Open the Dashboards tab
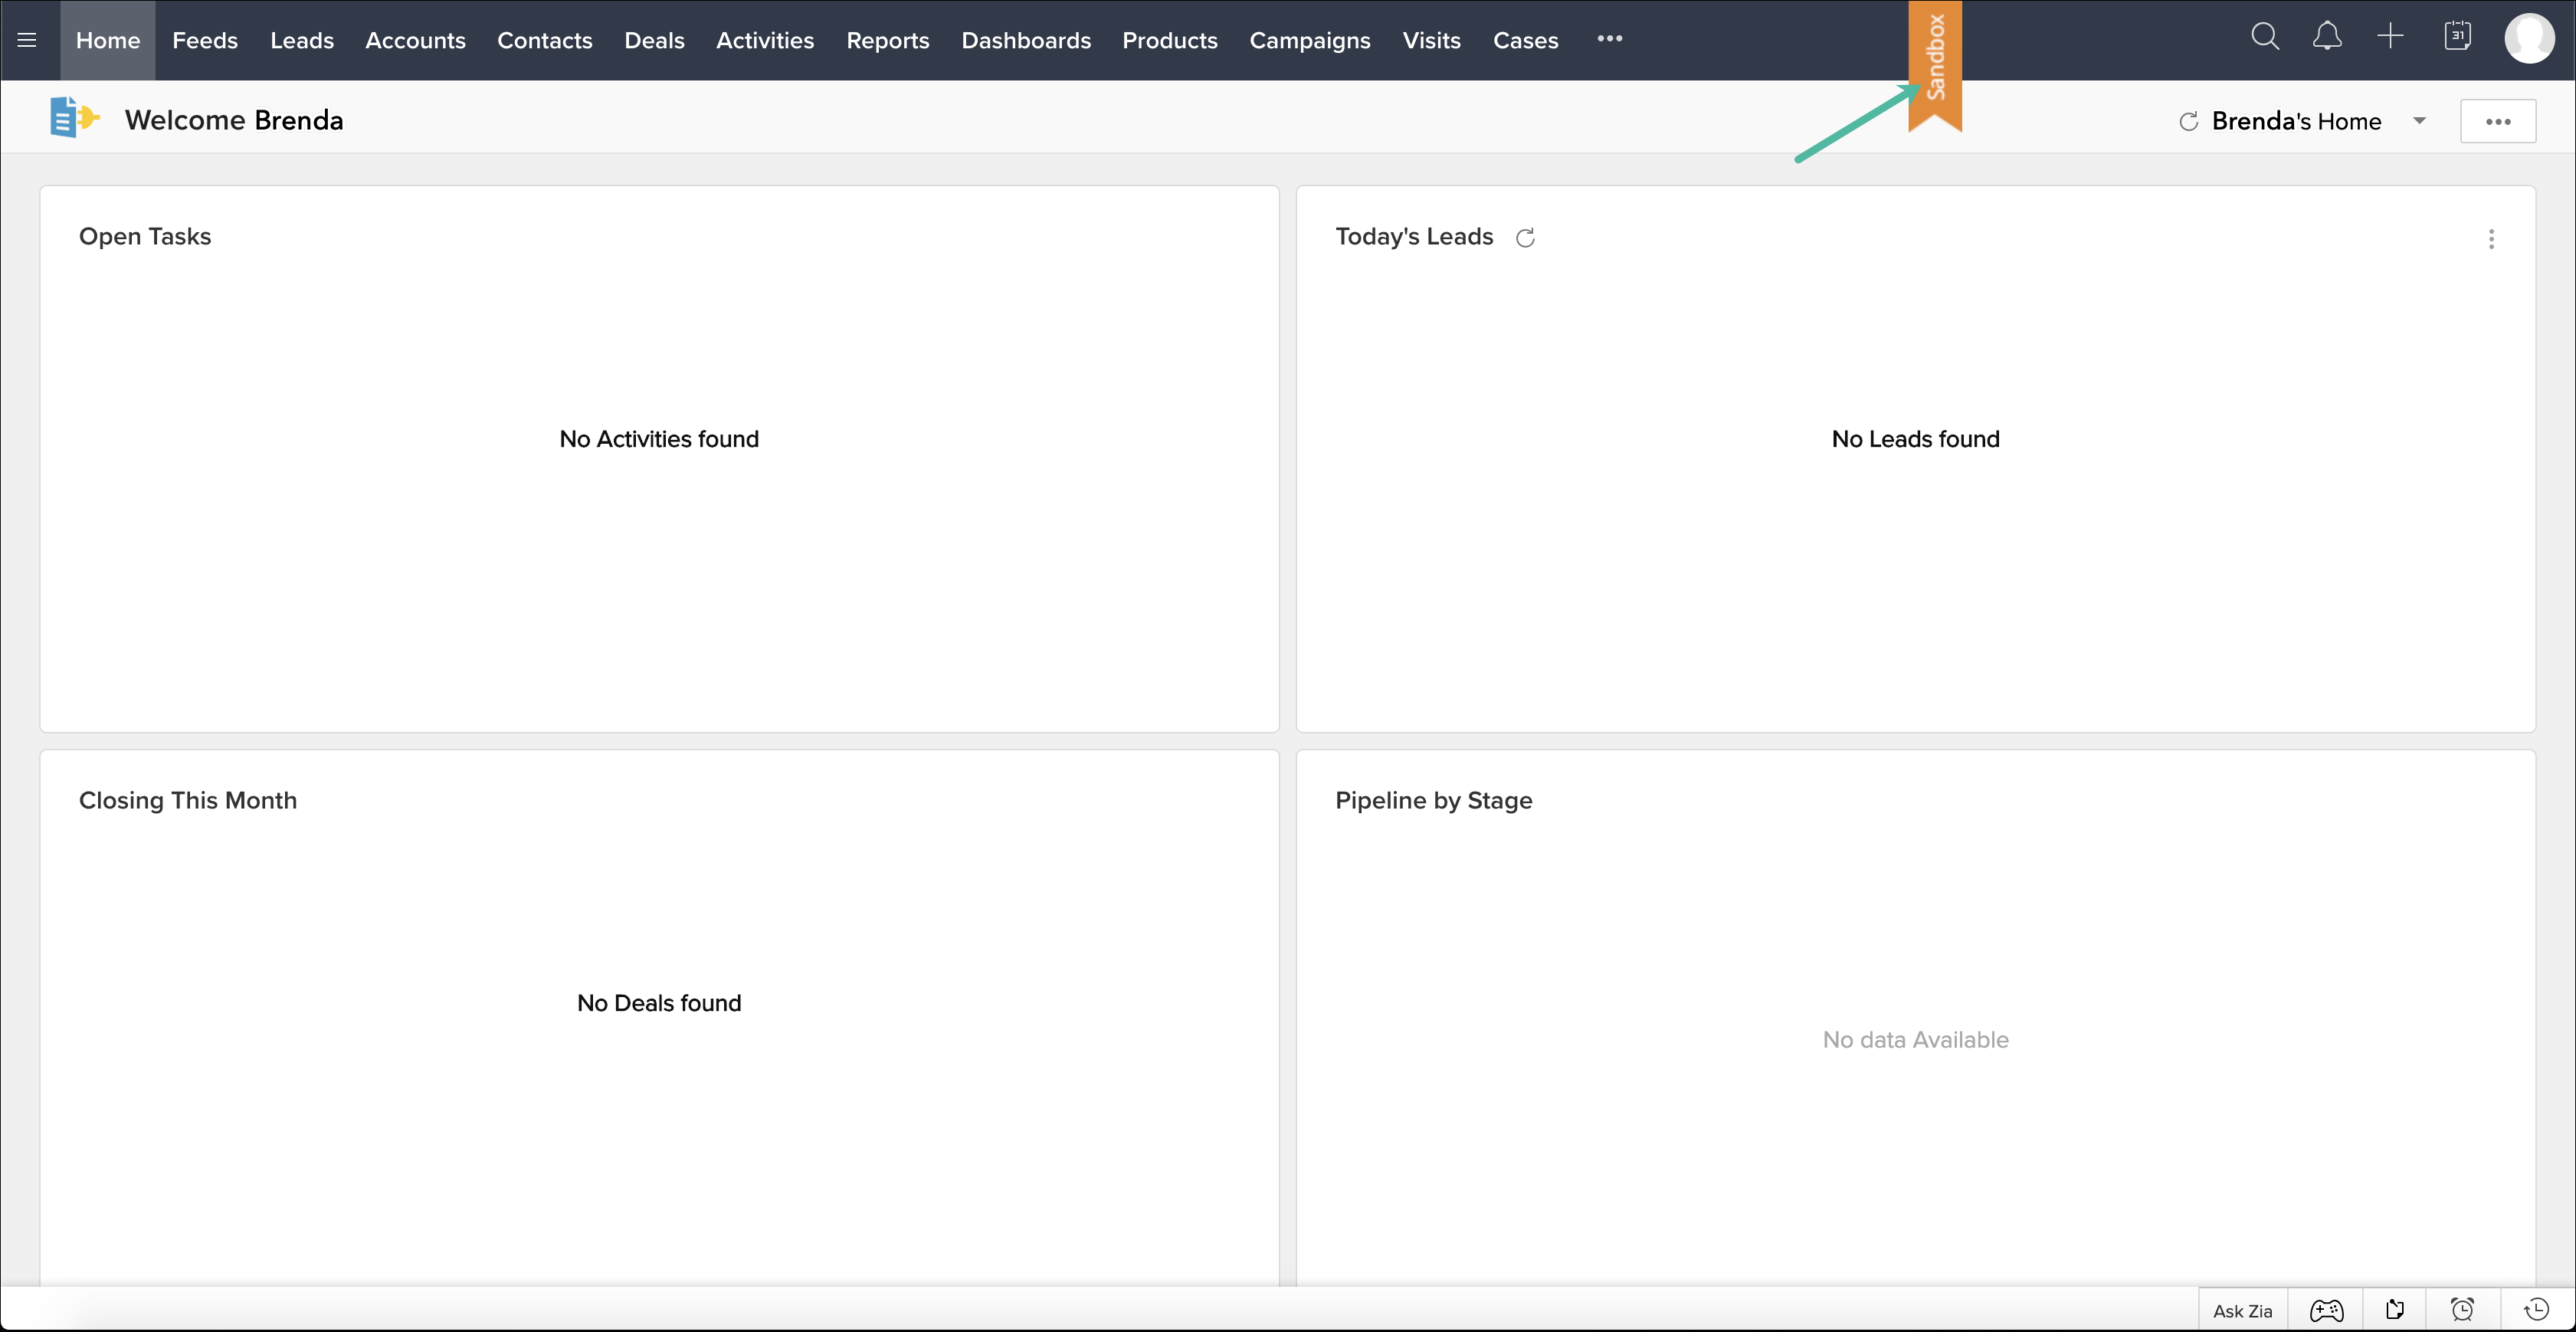Viewport: 2576px width, 1332px height. (1025, 40)
